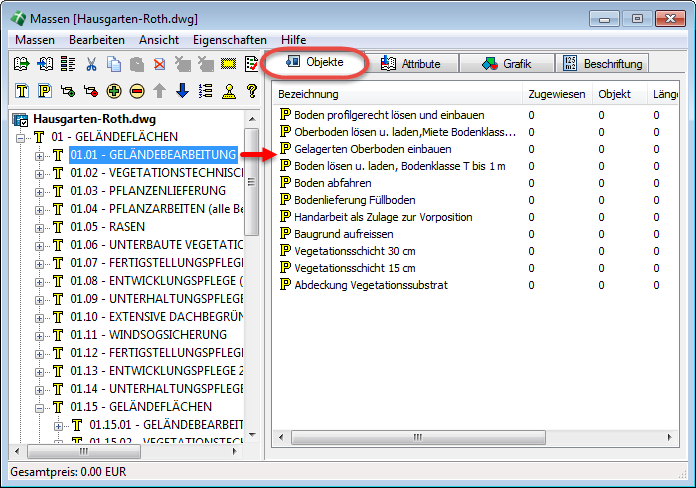The width and height of the screenshot is (696, 488).
Task: Expand the 01.05 - RASEN tree node
Action: click(41, 227)
